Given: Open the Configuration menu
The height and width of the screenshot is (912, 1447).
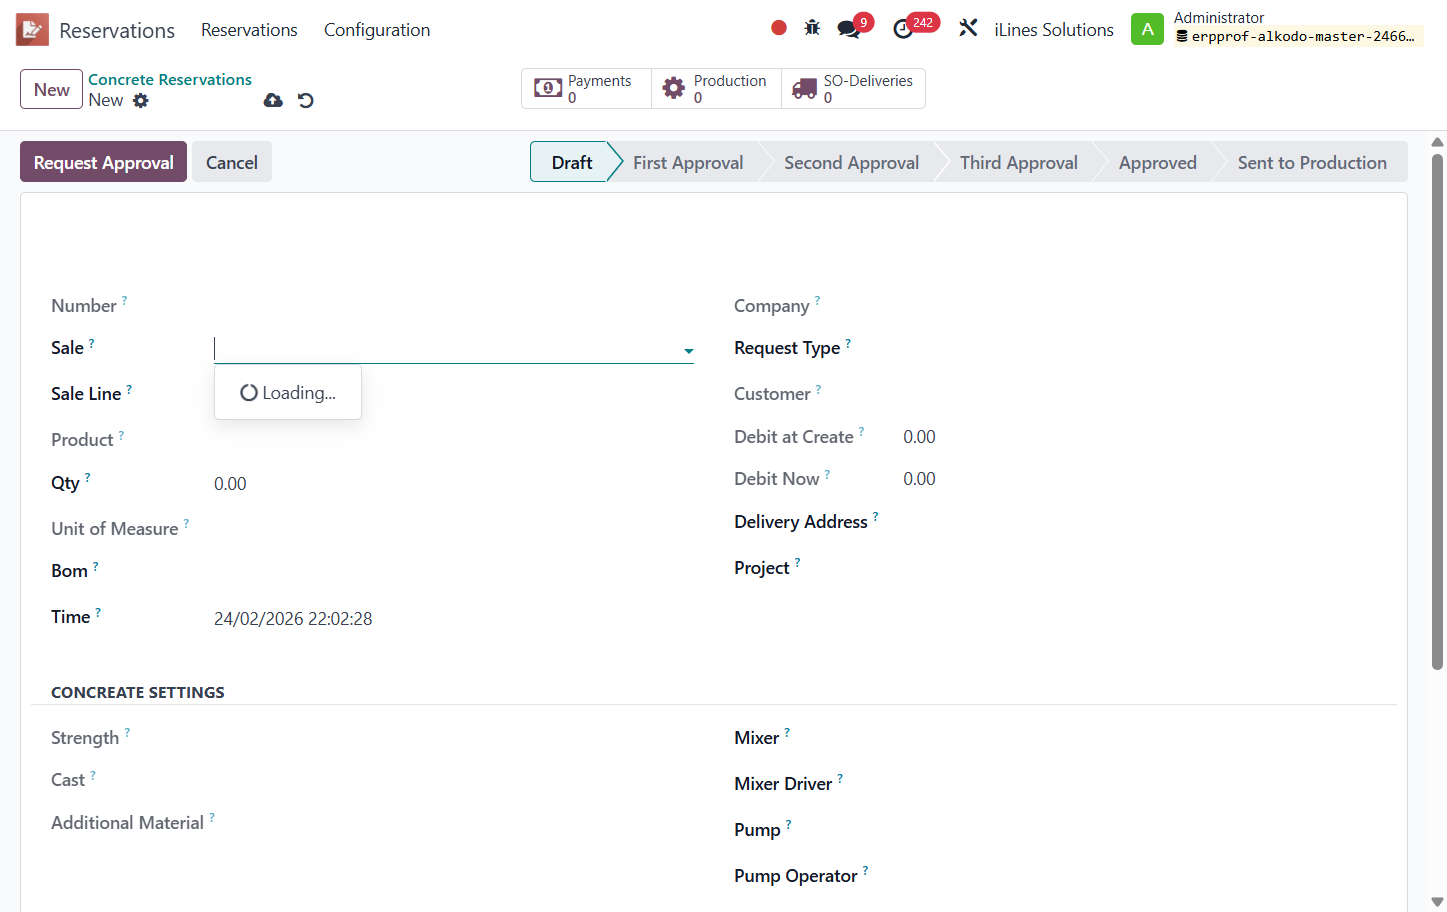Looking at the screenshot, I should tap(377, 30).
